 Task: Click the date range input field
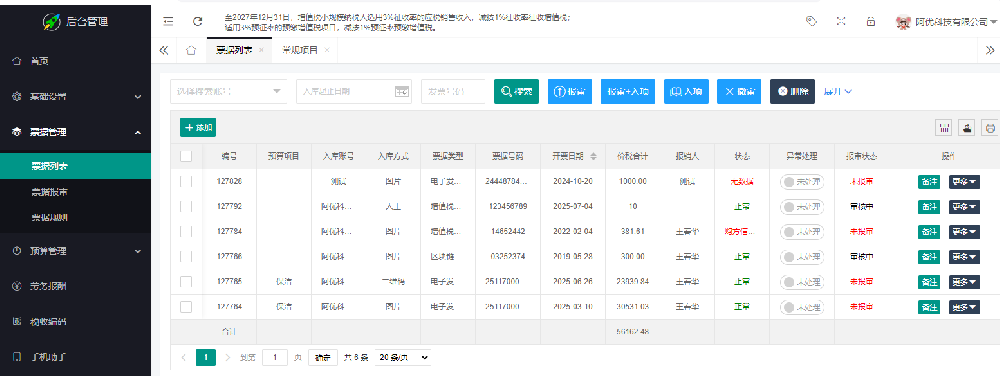tap(355, 92)
